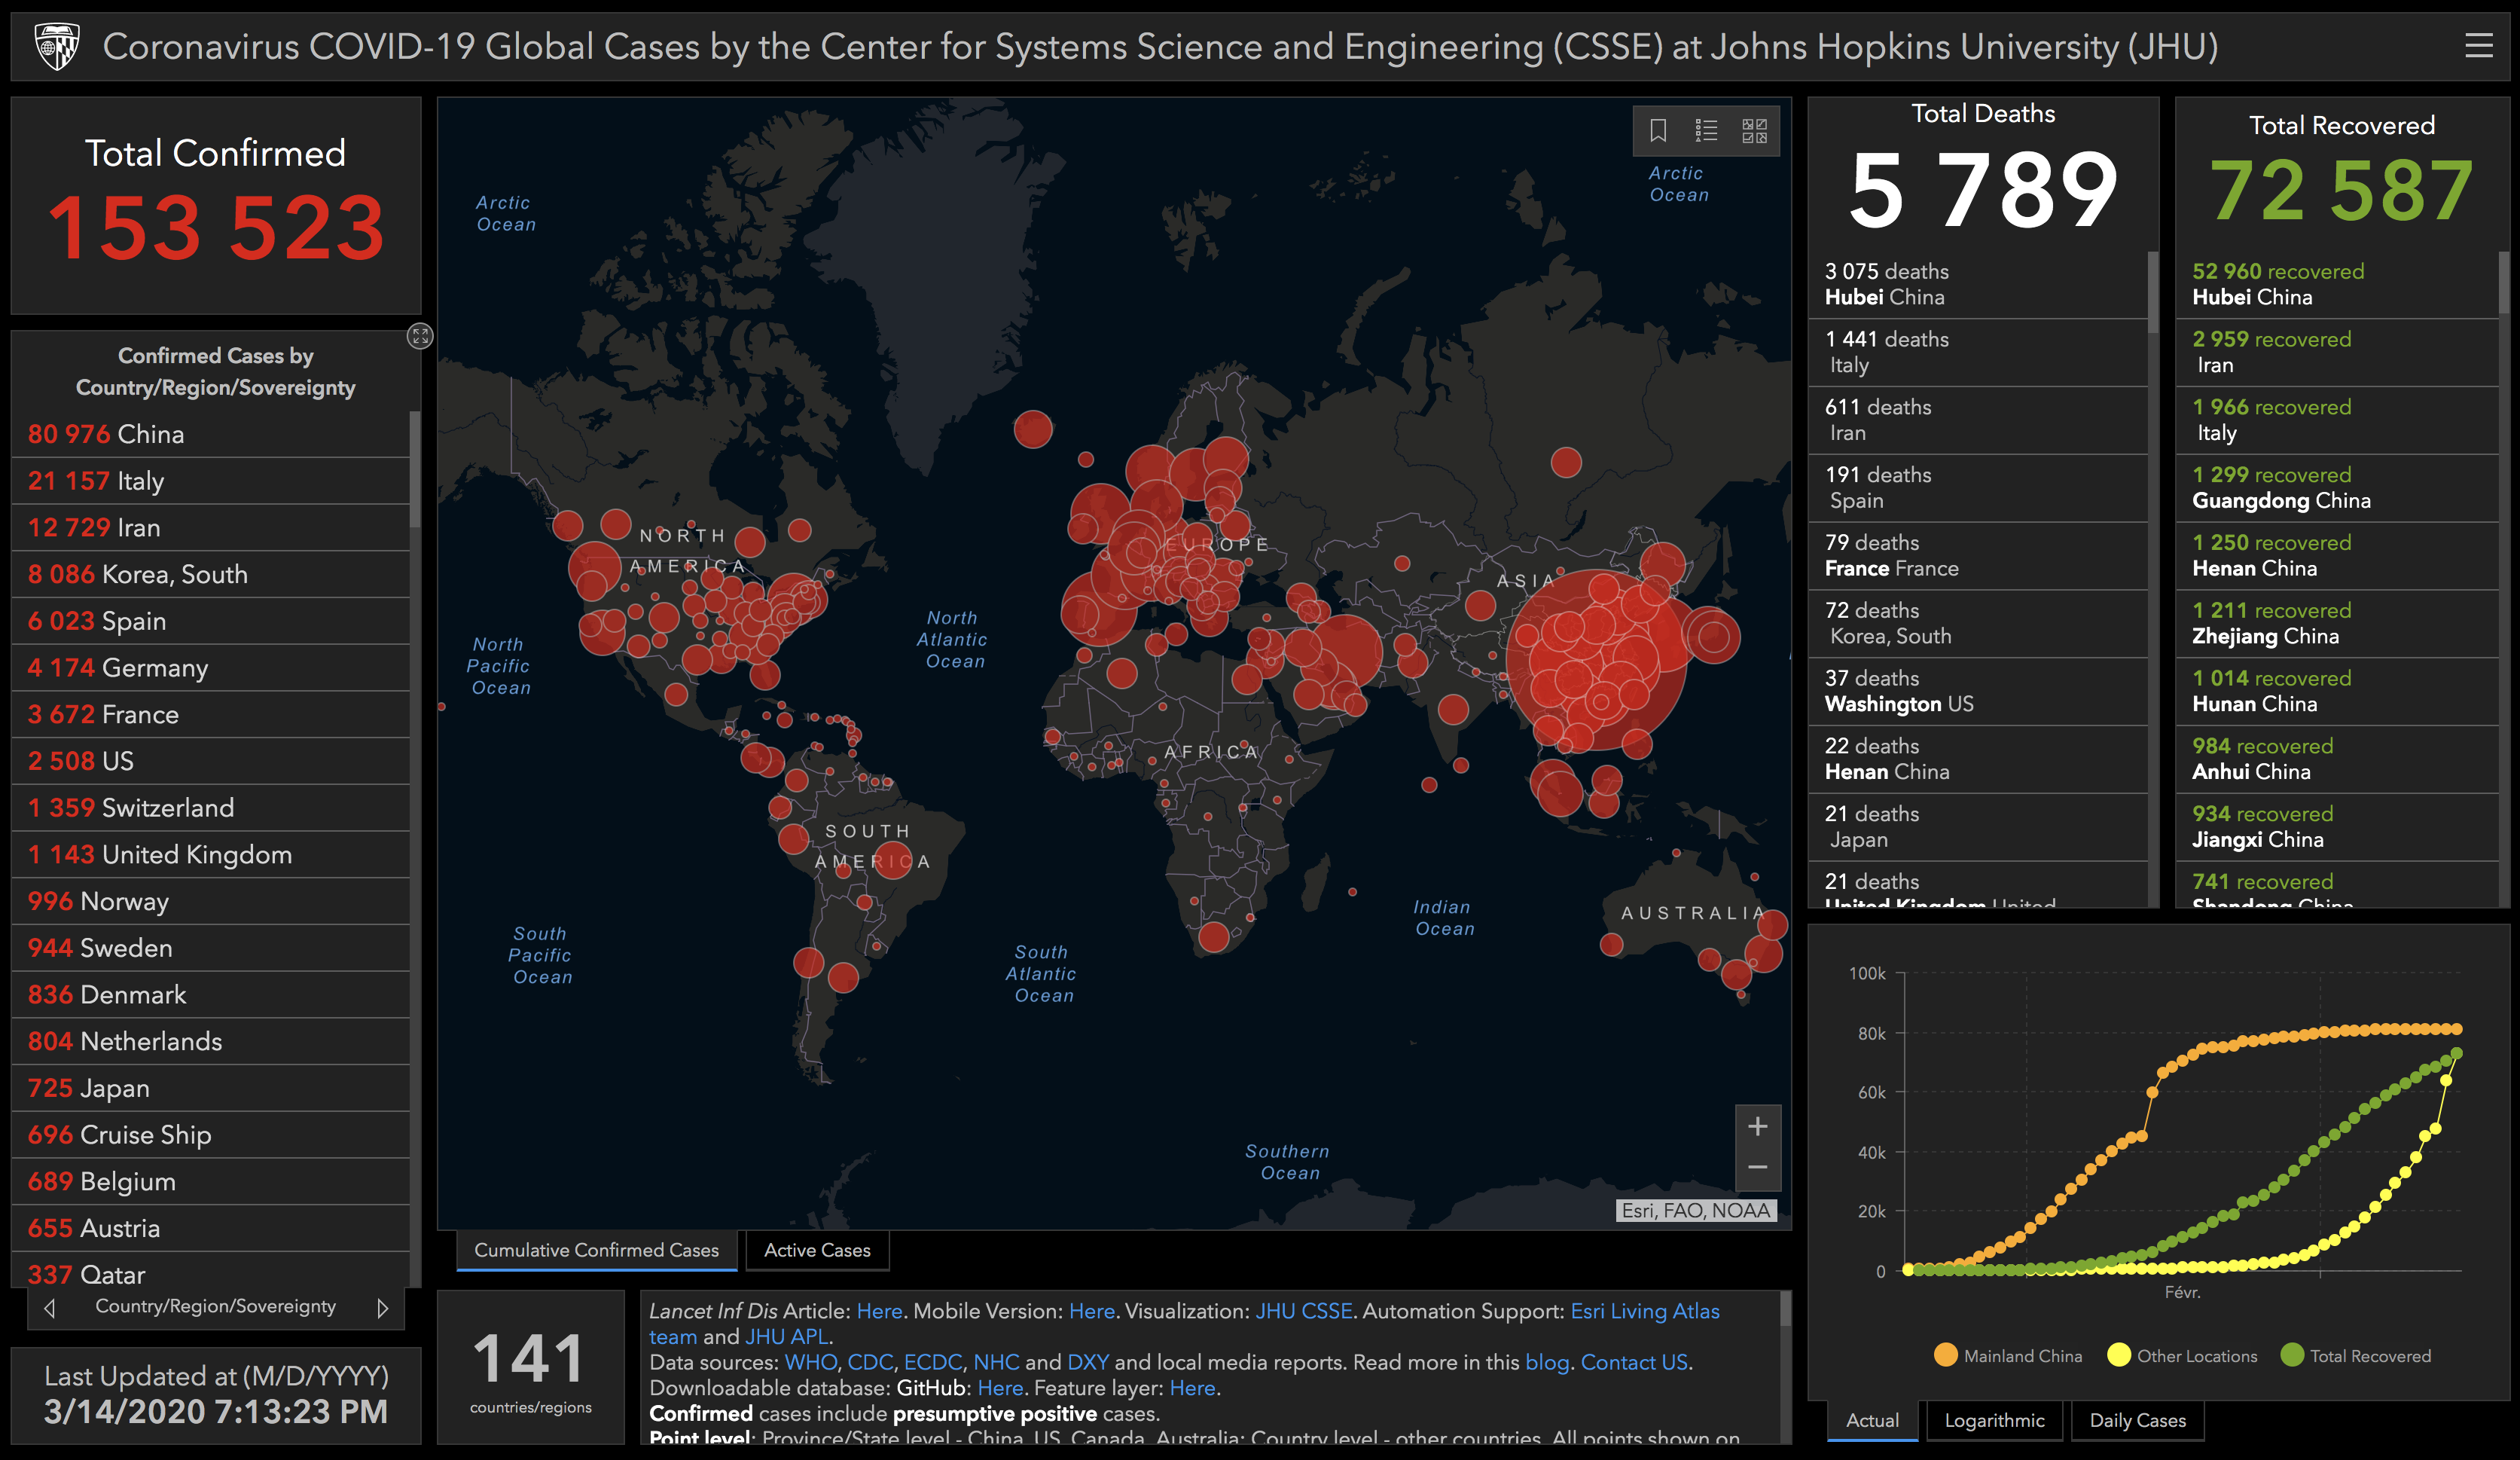The width and height of the screenshot is (2520, 1460).
Task: Click the Contact US link
Action: [1634, 1363]
